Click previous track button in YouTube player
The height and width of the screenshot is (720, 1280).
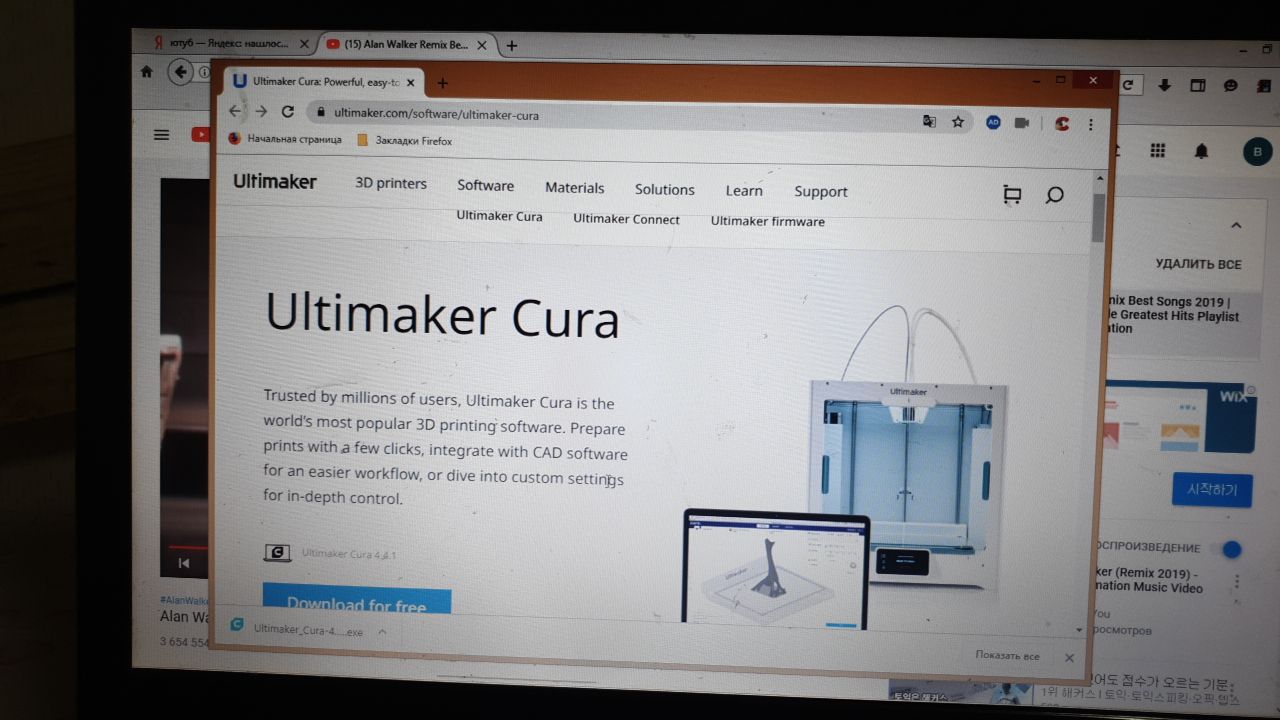point(184,563)
